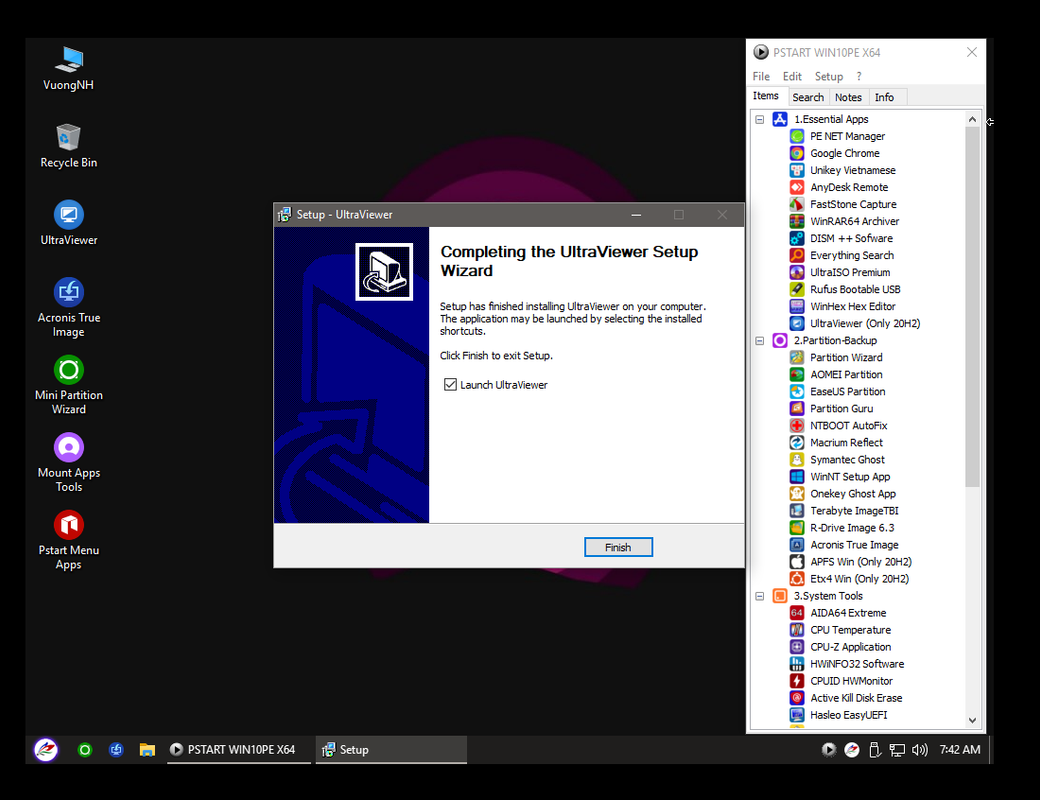The width and height of the screenshot is (1040, 800).
Task: Open the File menu in PSTART
Action: [x=761, y=76]
